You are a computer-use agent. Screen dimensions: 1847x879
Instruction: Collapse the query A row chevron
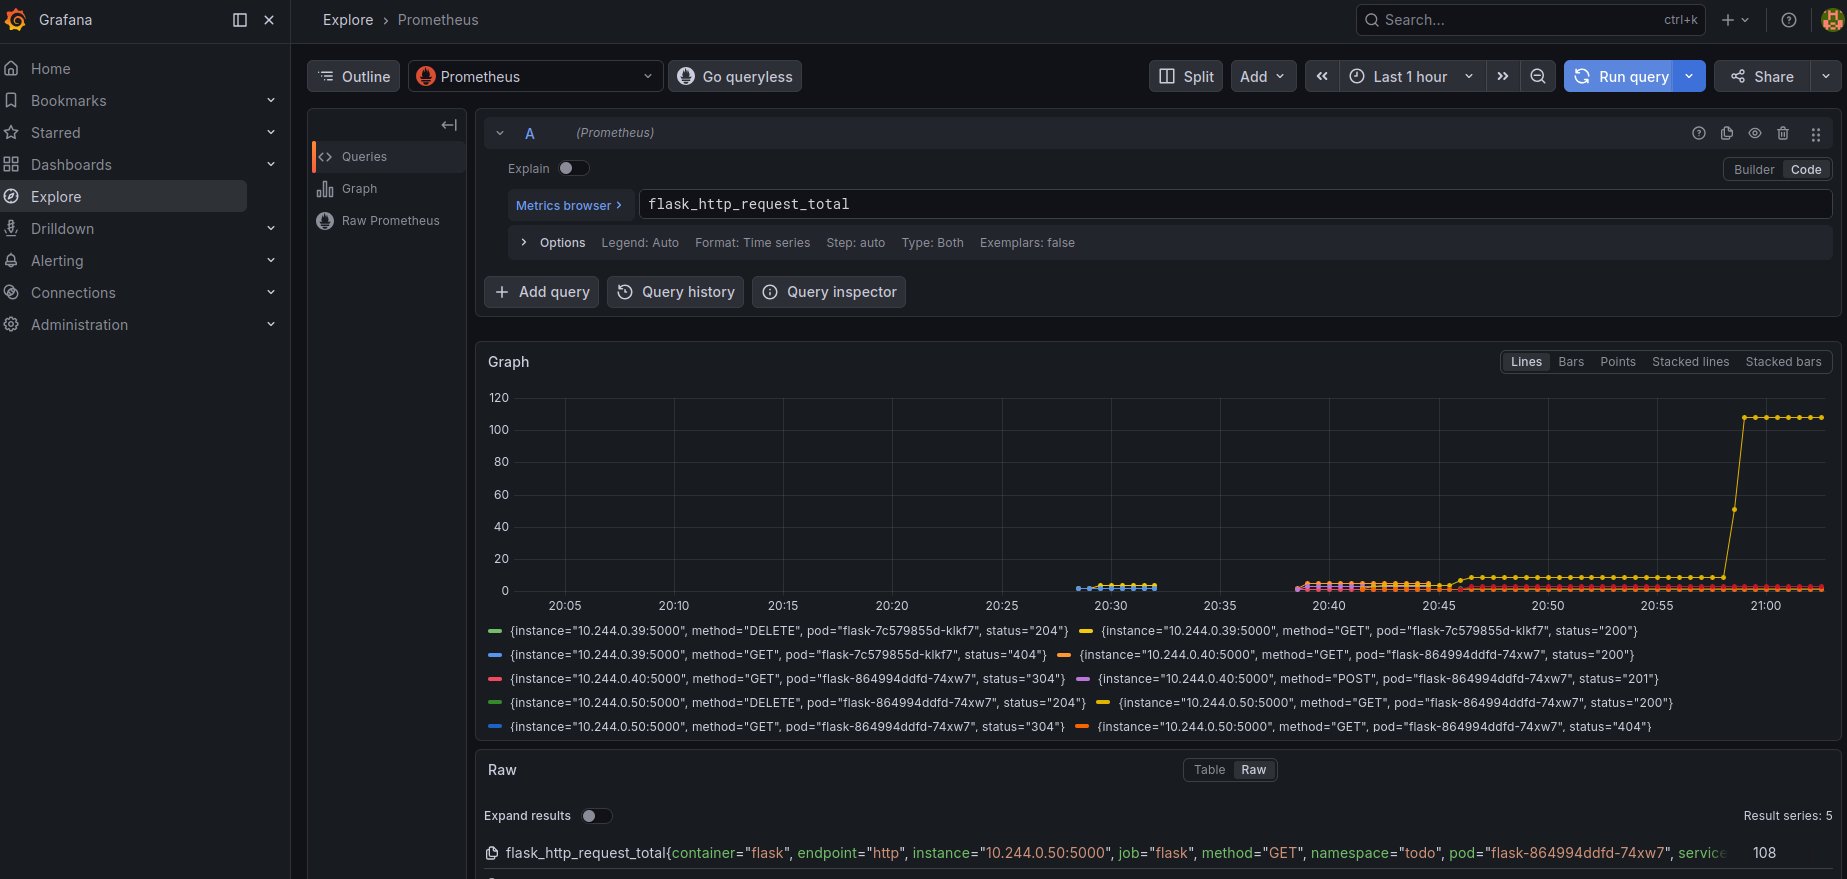coord(500,133)
